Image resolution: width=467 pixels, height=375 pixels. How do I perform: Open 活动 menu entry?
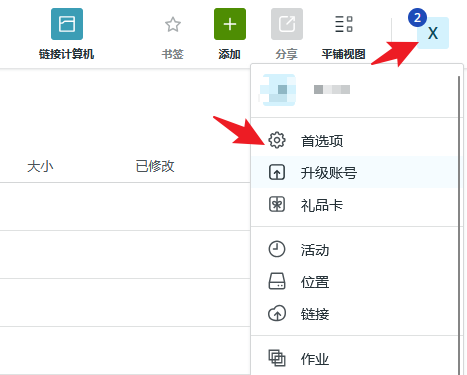click(x=355, y=249)
